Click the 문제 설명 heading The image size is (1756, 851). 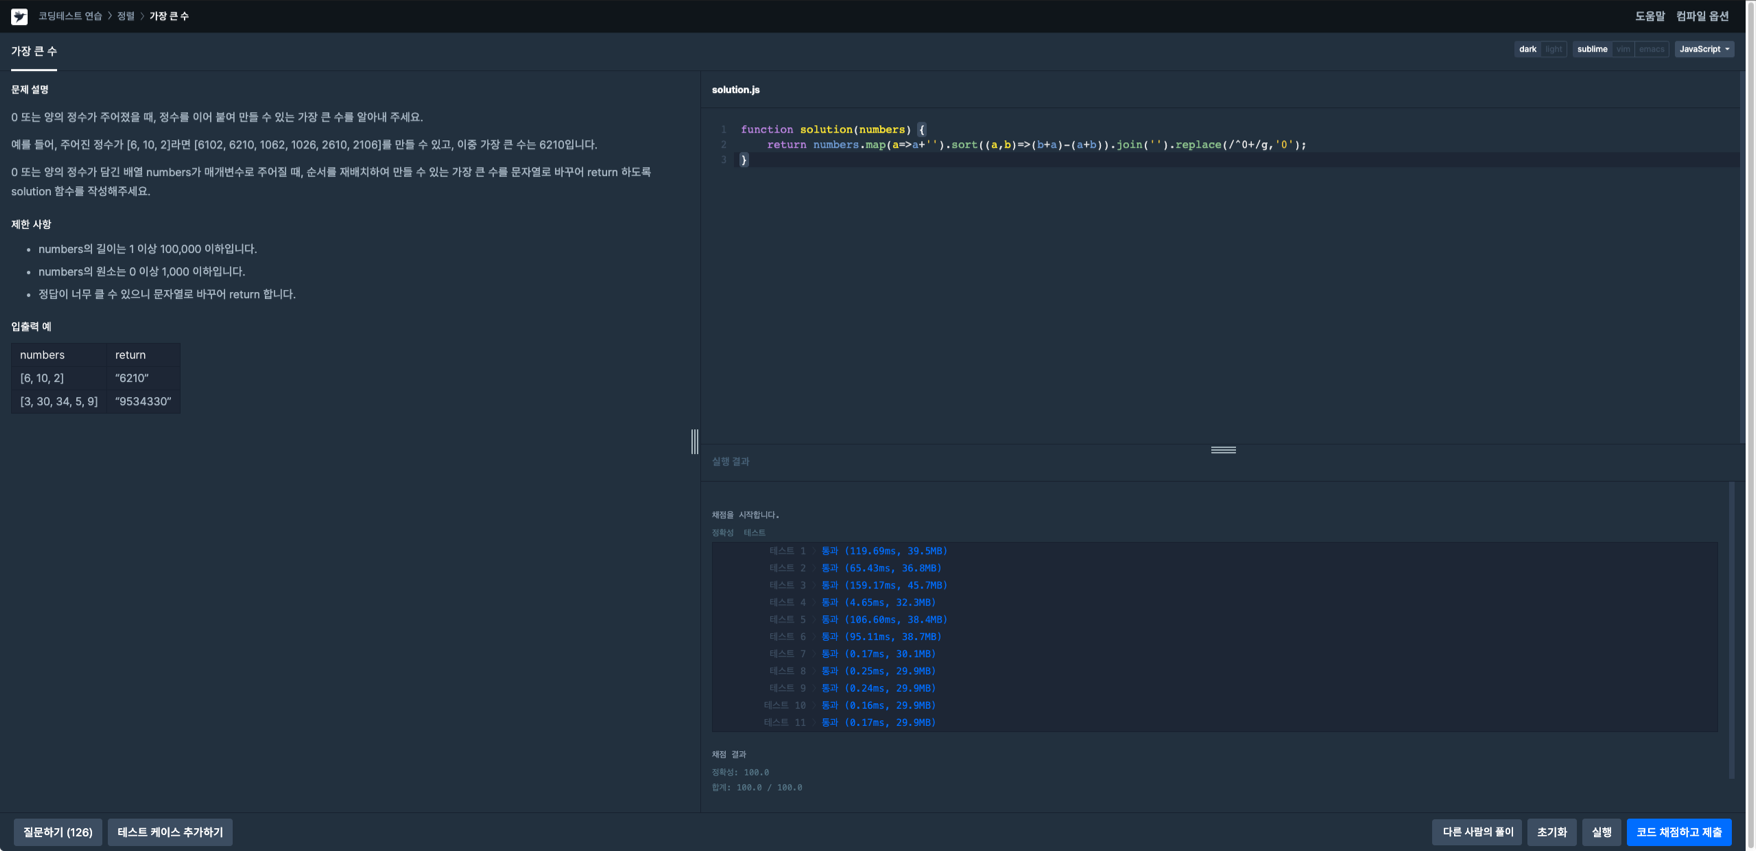30,90
